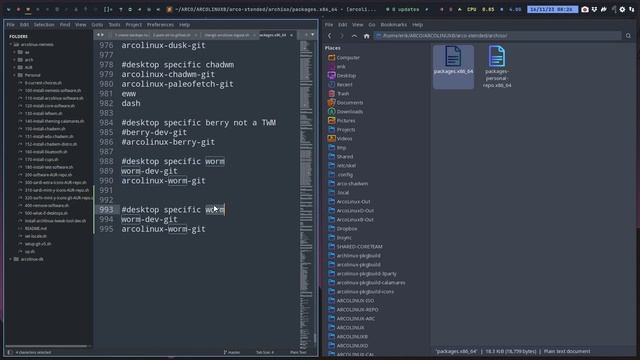This screenshot has width=640, height=360.
Task: Open Trash in Places sidebar
Action: pos(343,93)
